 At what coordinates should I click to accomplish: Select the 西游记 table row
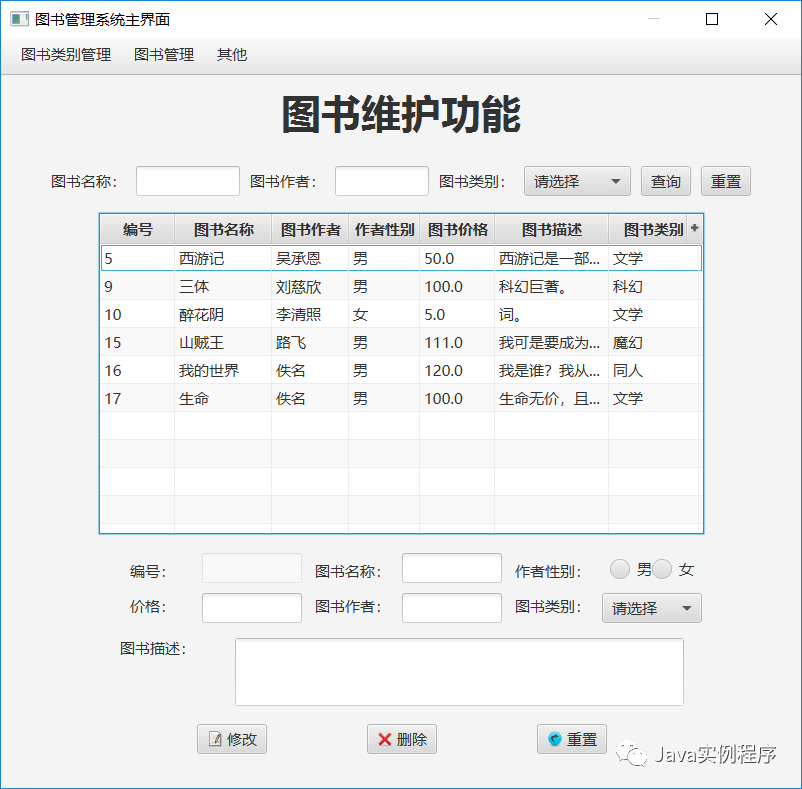[401, 258]
